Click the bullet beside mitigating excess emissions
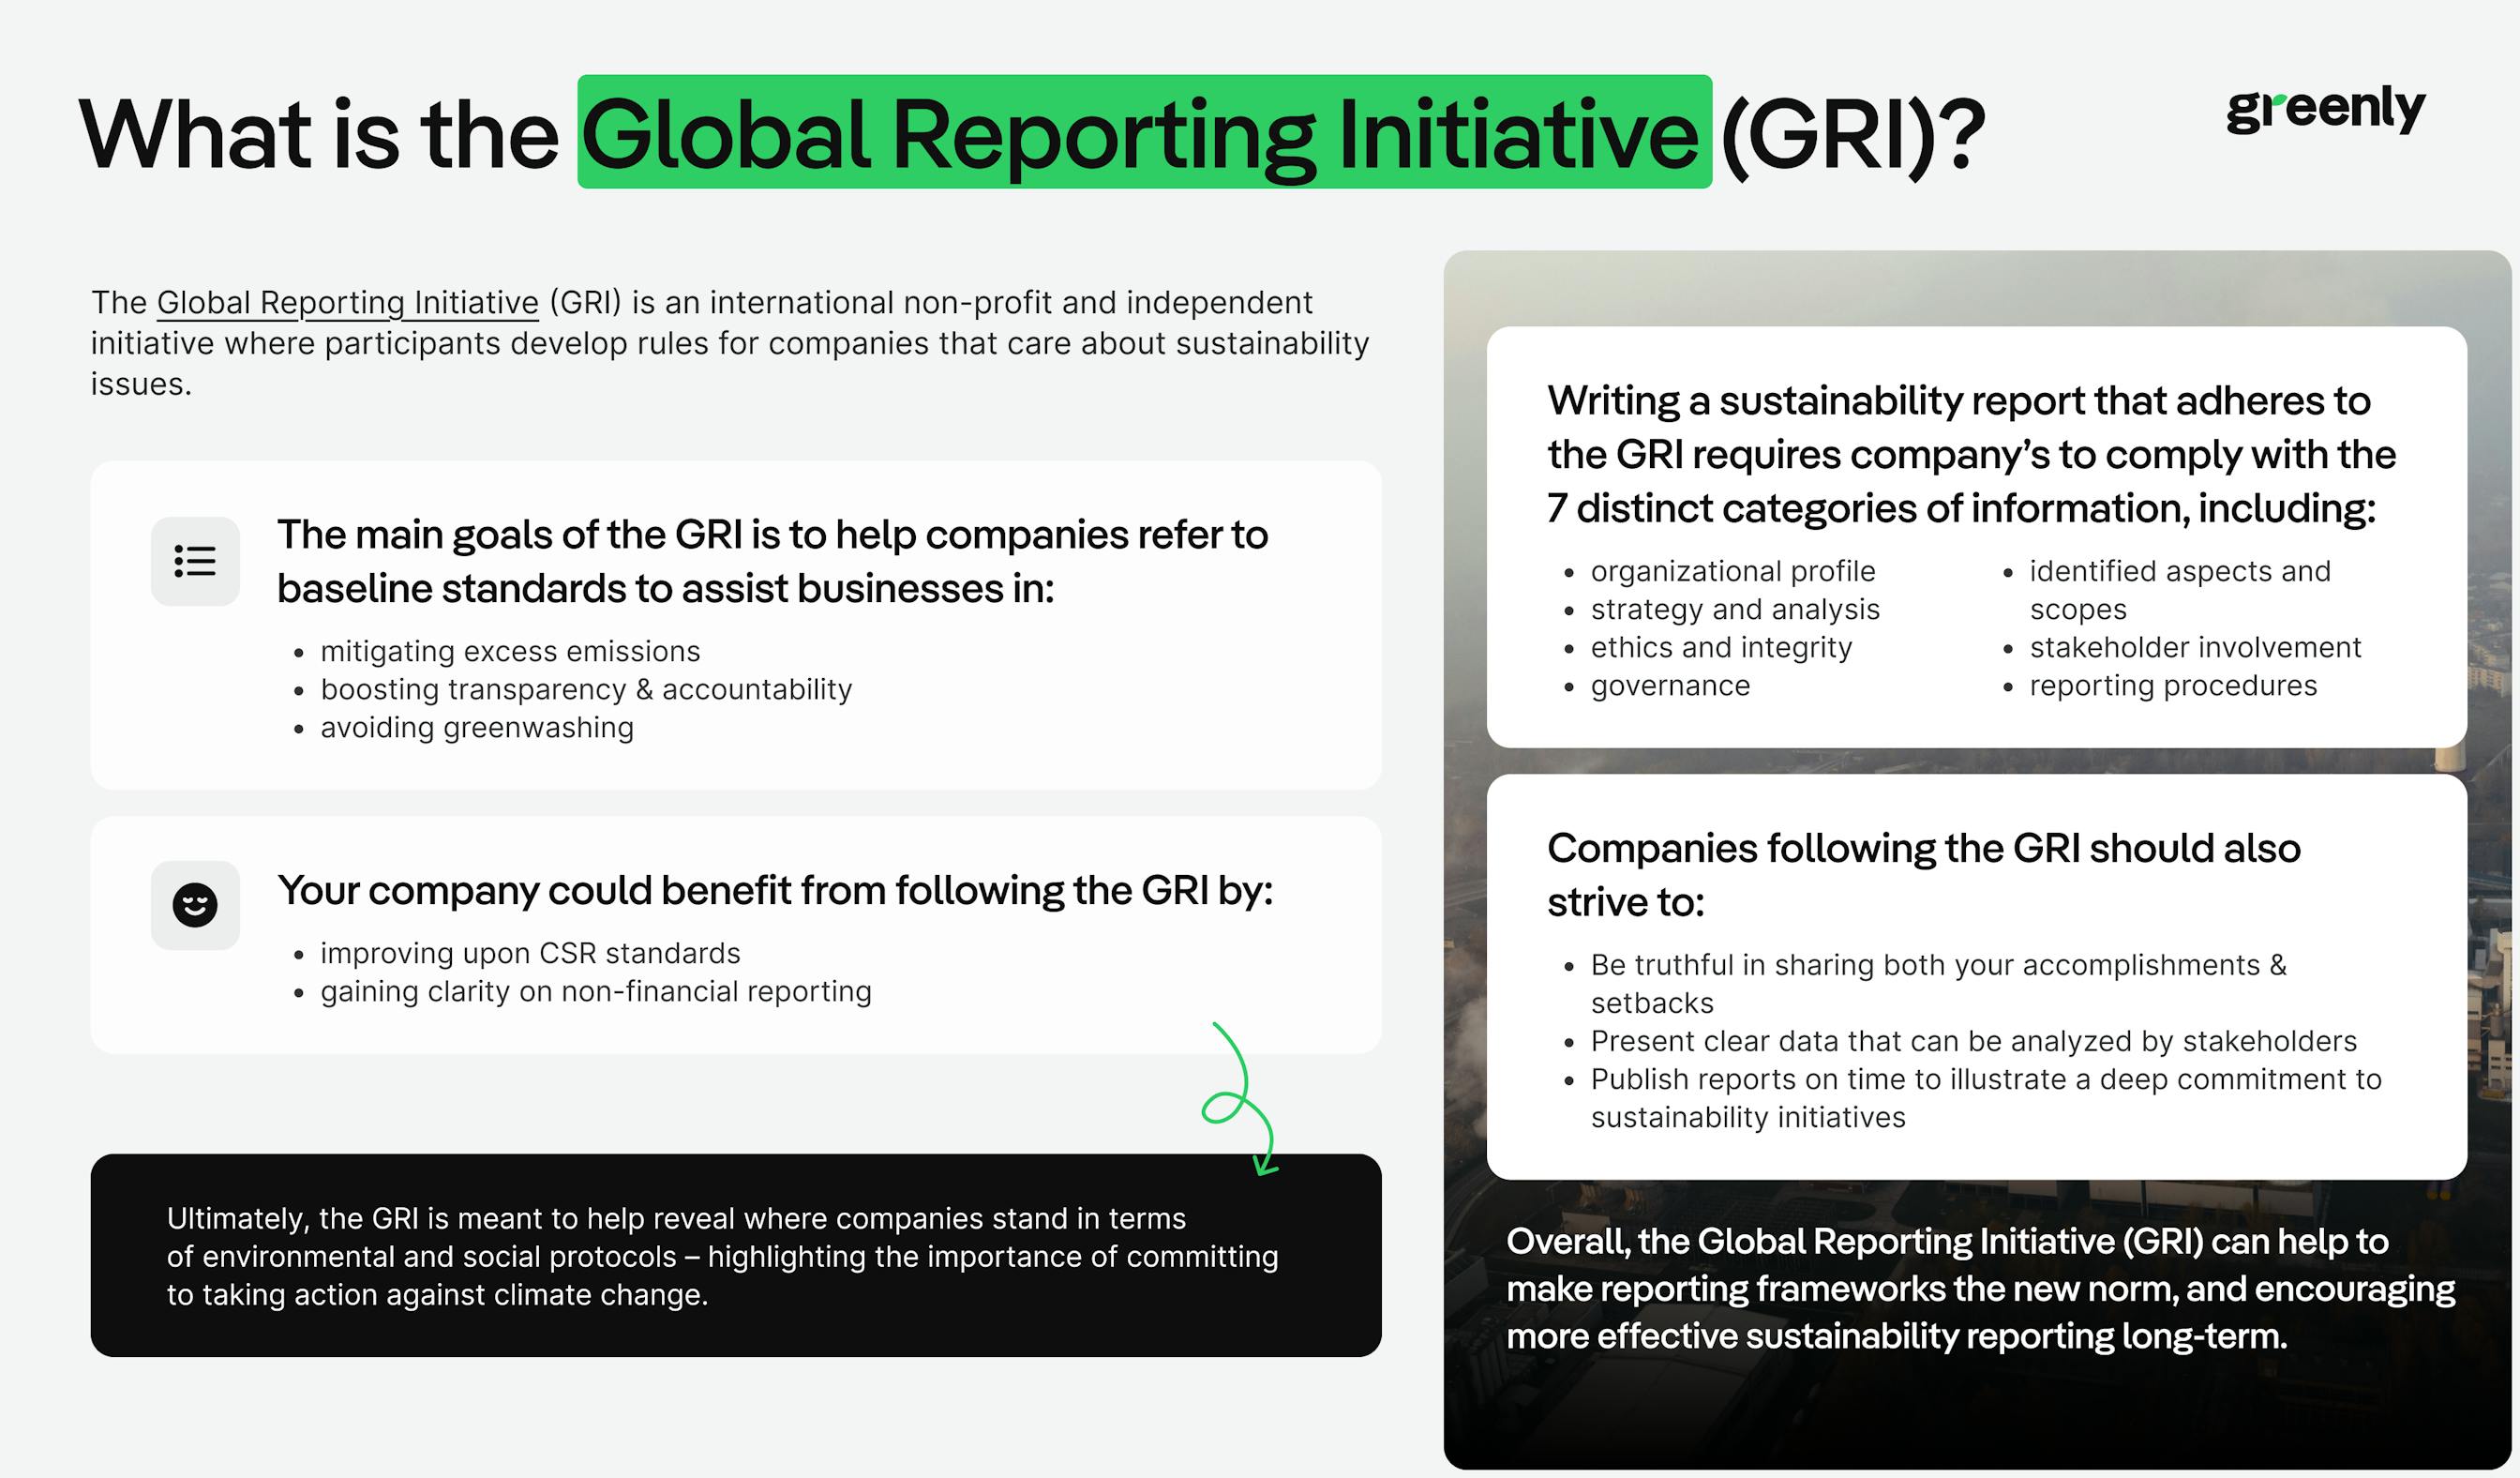Image resolution: width=2520 pixels, height=1478 pixels. click(x=297, y=653)
